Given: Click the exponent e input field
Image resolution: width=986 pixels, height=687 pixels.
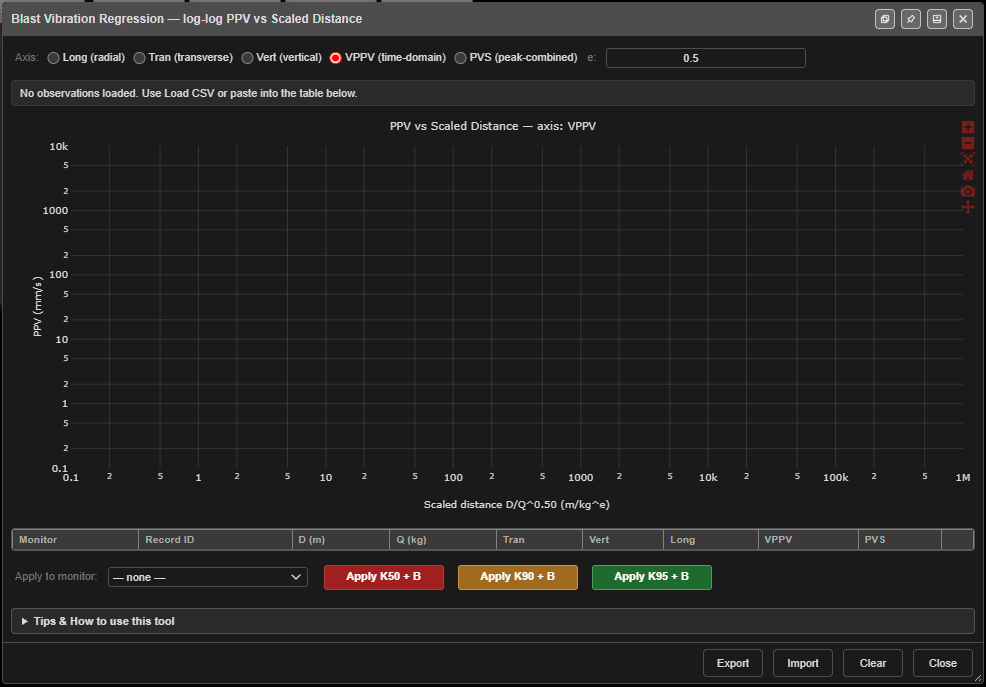Looking at the screenshot, I should pyautogui.click(x=706, y=58).
